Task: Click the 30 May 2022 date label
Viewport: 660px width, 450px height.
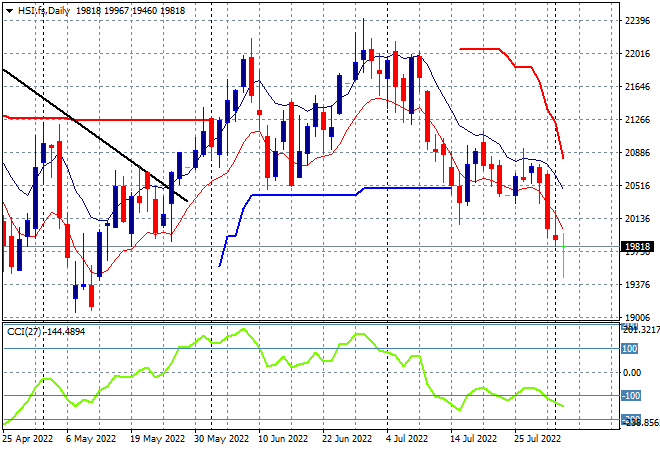Action: coord(221,439)
